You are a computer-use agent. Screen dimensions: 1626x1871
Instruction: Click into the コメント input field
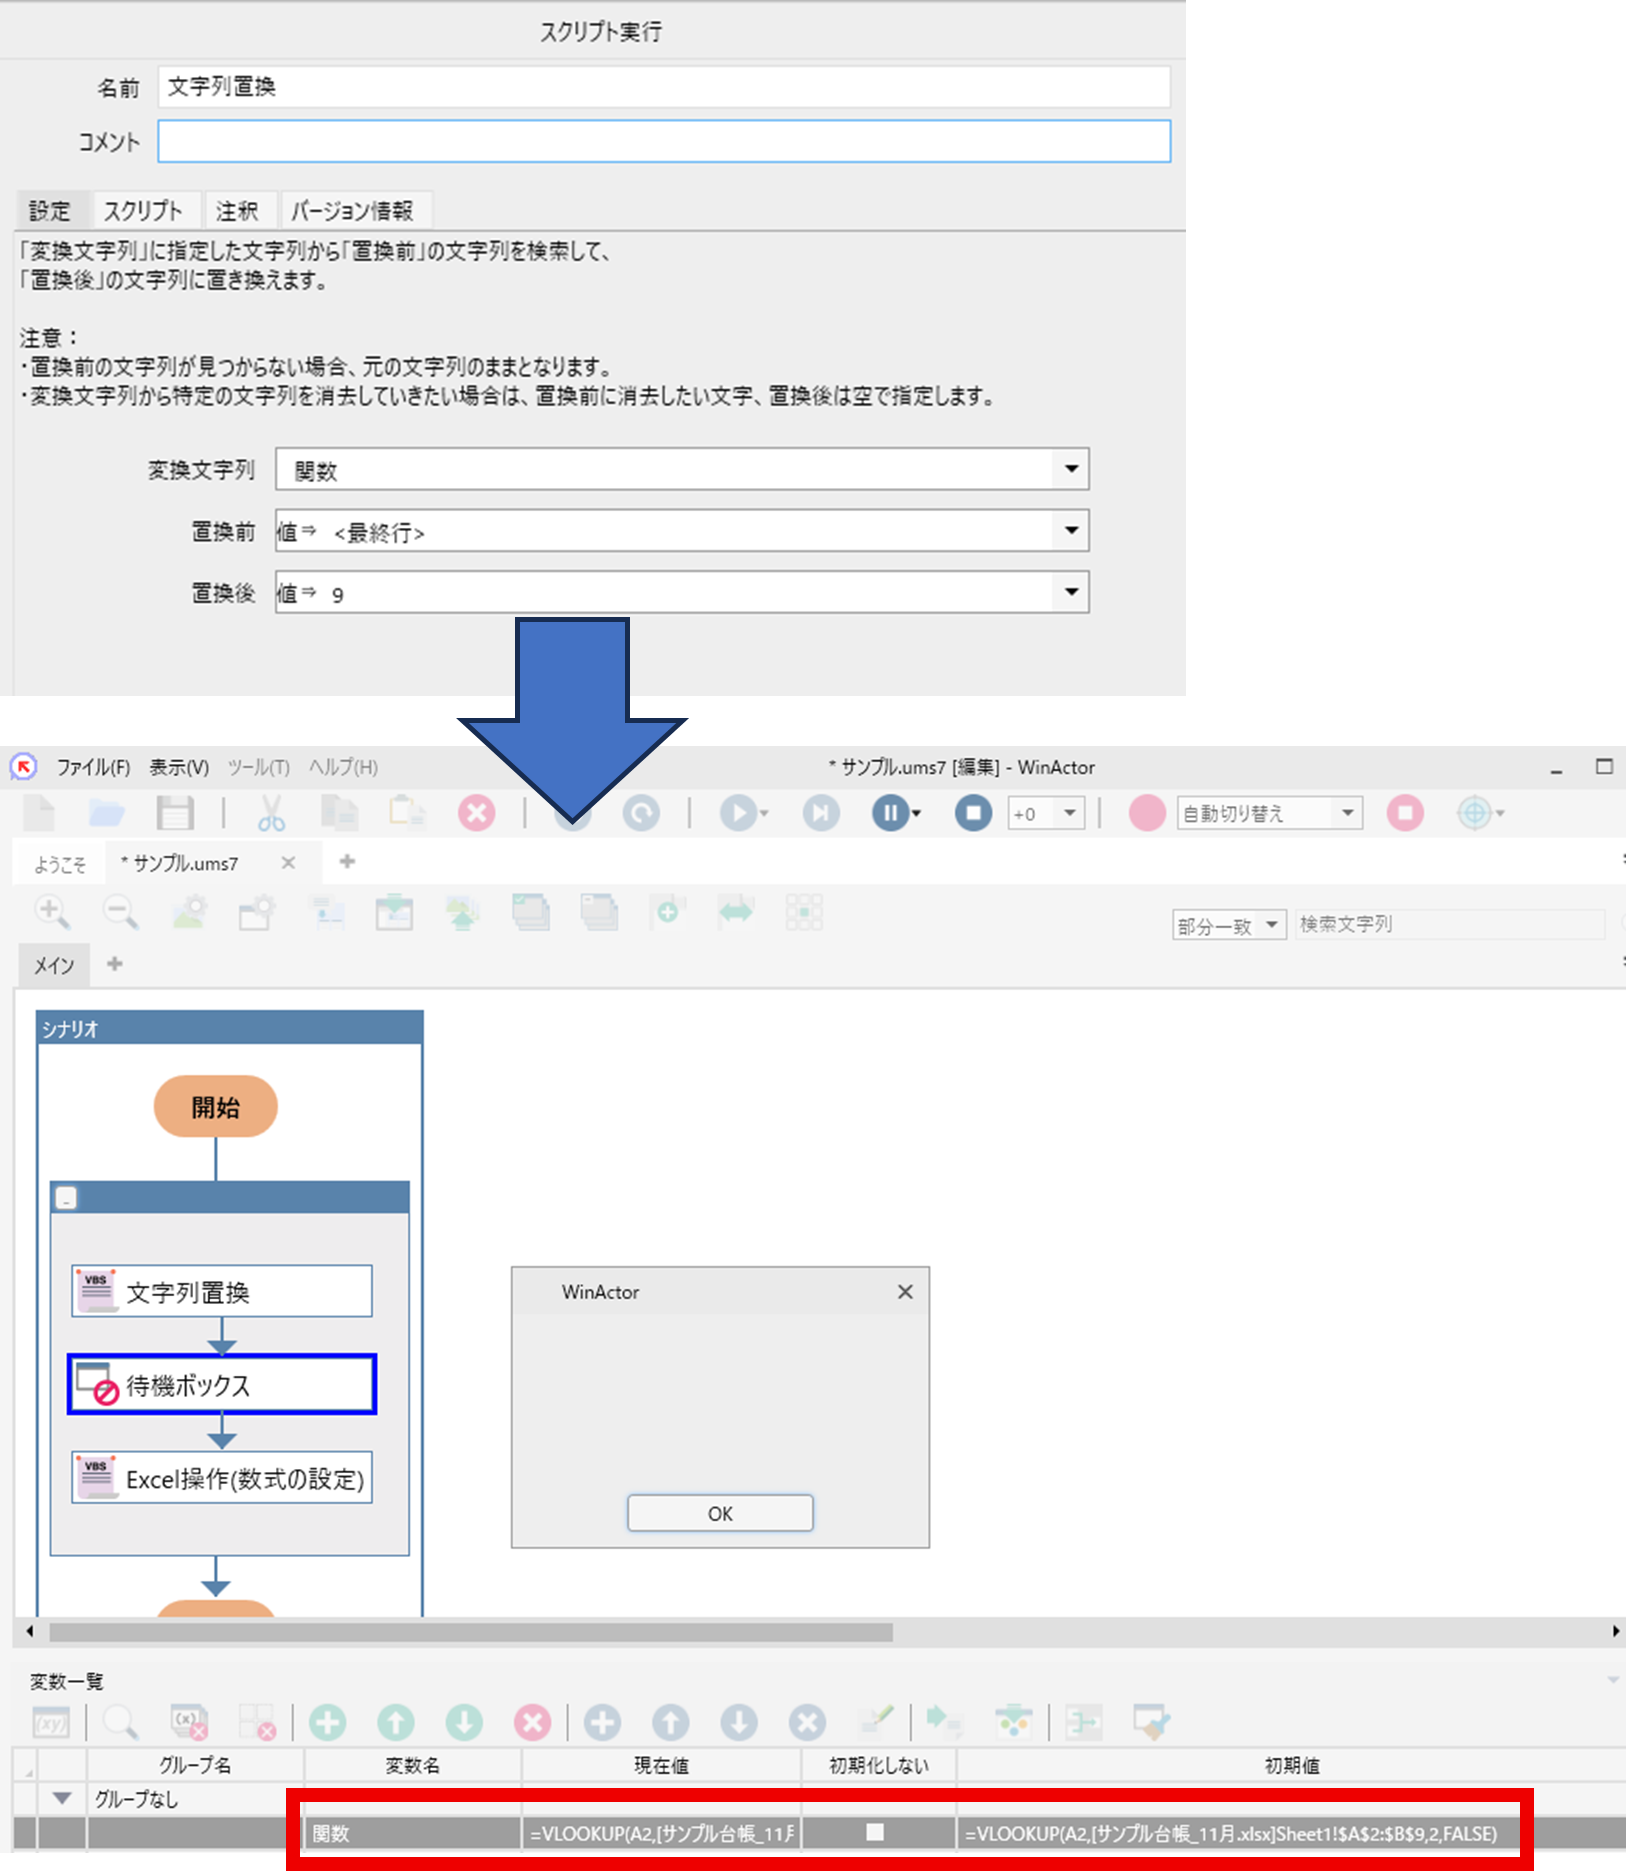664,142
